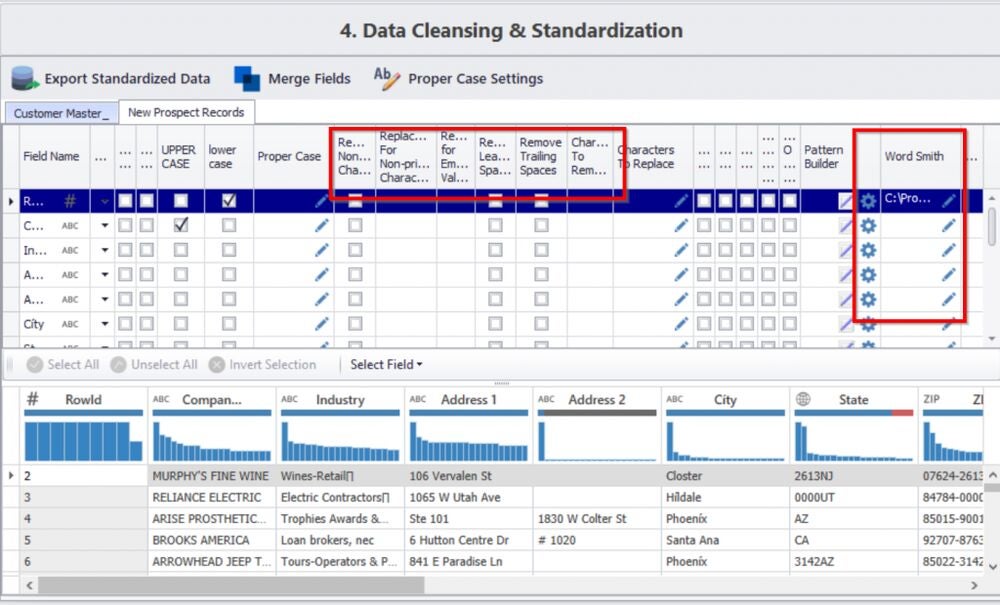Edit the Word Smith file path with the pencil icon
The width and height of the screenshot is (1000, 605).
951,200
